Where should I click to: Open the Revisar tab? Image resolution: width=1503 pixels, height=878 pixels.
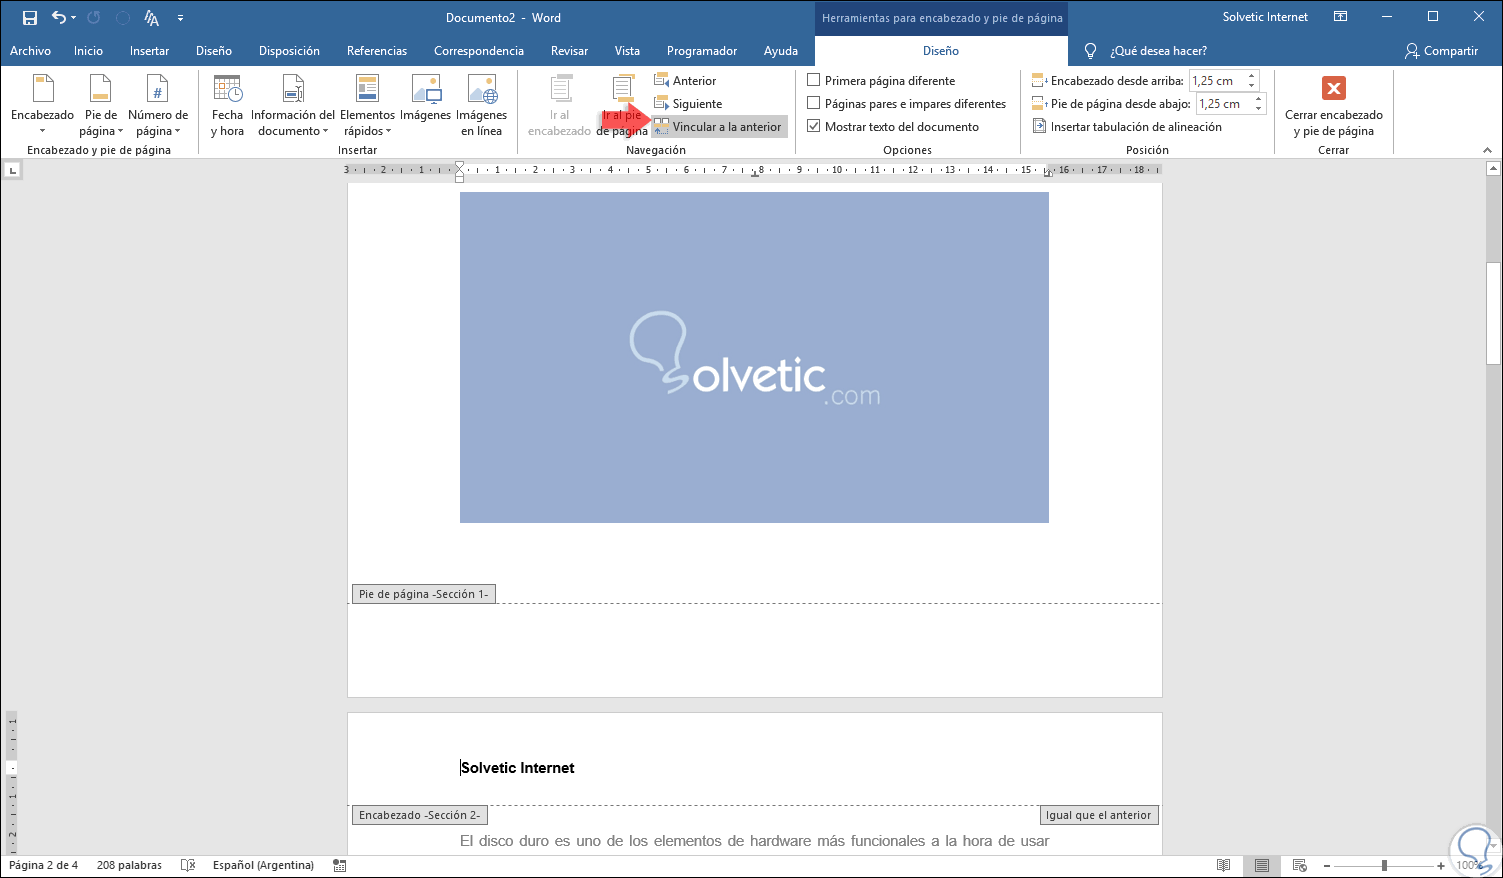point(569,51)
